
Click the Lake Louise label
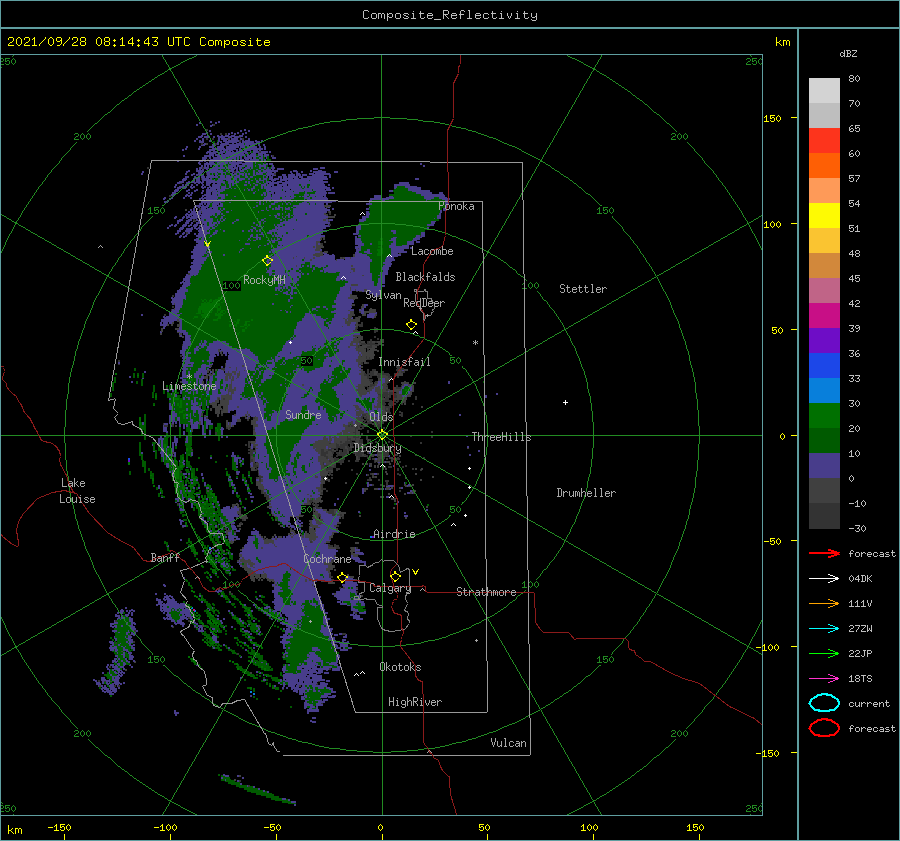77,491
